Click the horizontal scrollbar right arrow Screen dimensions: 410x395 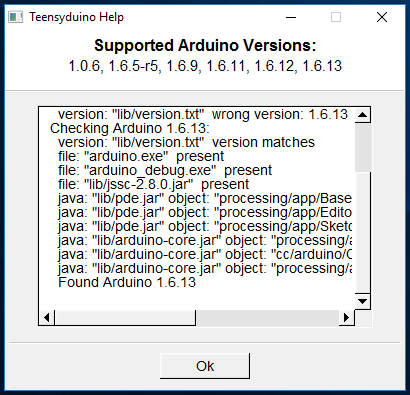347,318
